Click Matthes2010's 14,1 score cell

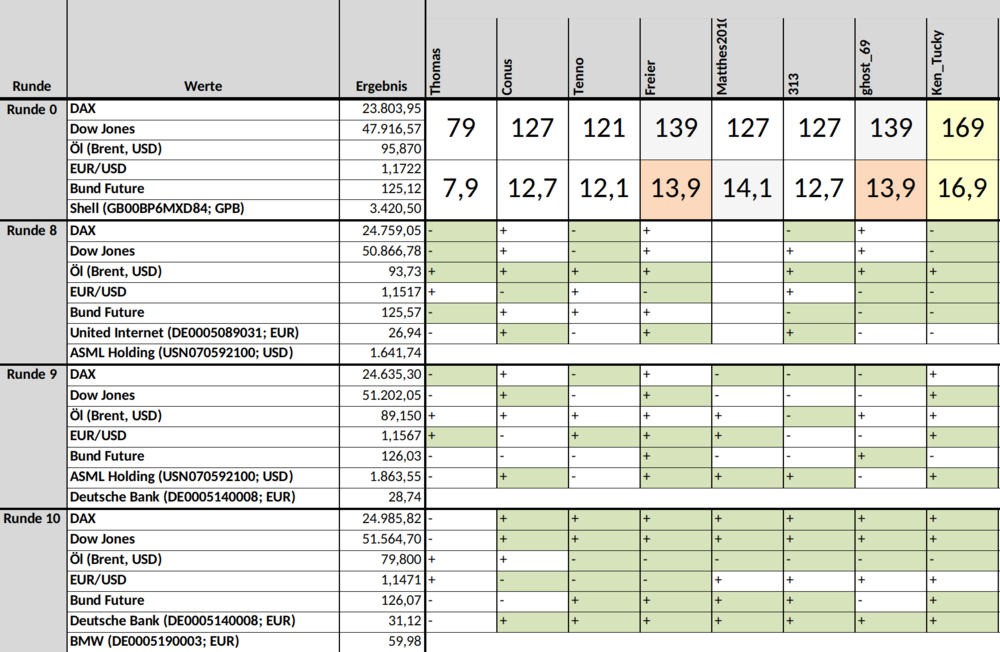[x=747, y=189]
